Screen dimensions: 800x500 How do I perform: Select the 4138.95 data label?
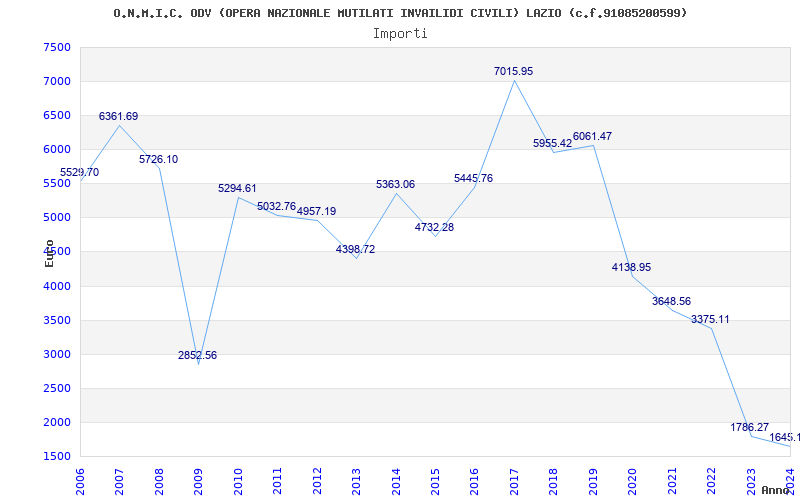point(632,267)
